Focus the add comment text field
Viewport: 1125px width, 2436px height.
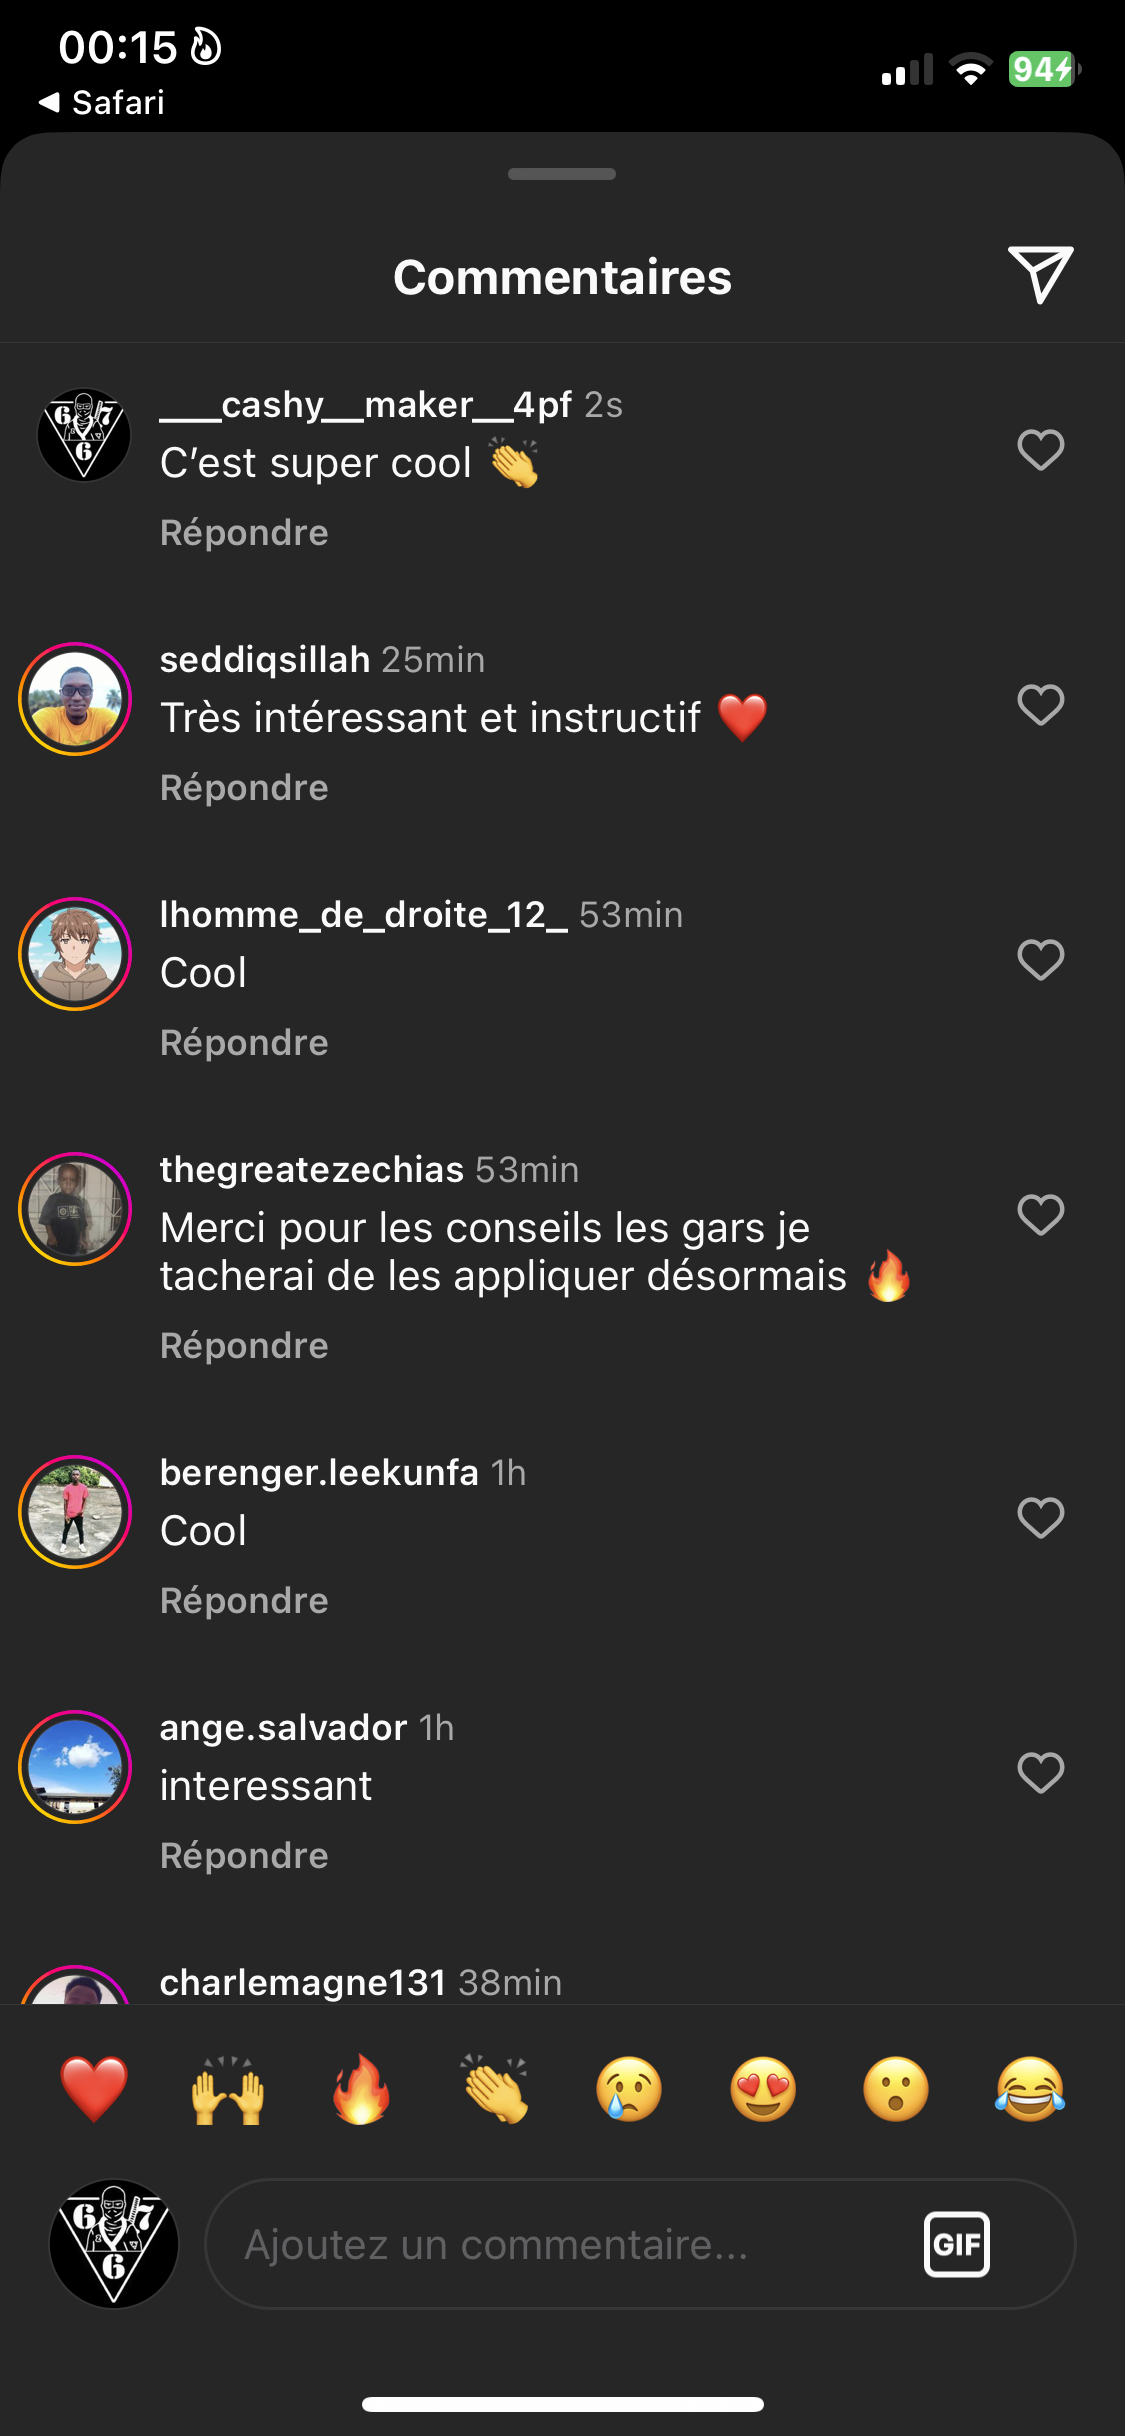click(560, 2244)
